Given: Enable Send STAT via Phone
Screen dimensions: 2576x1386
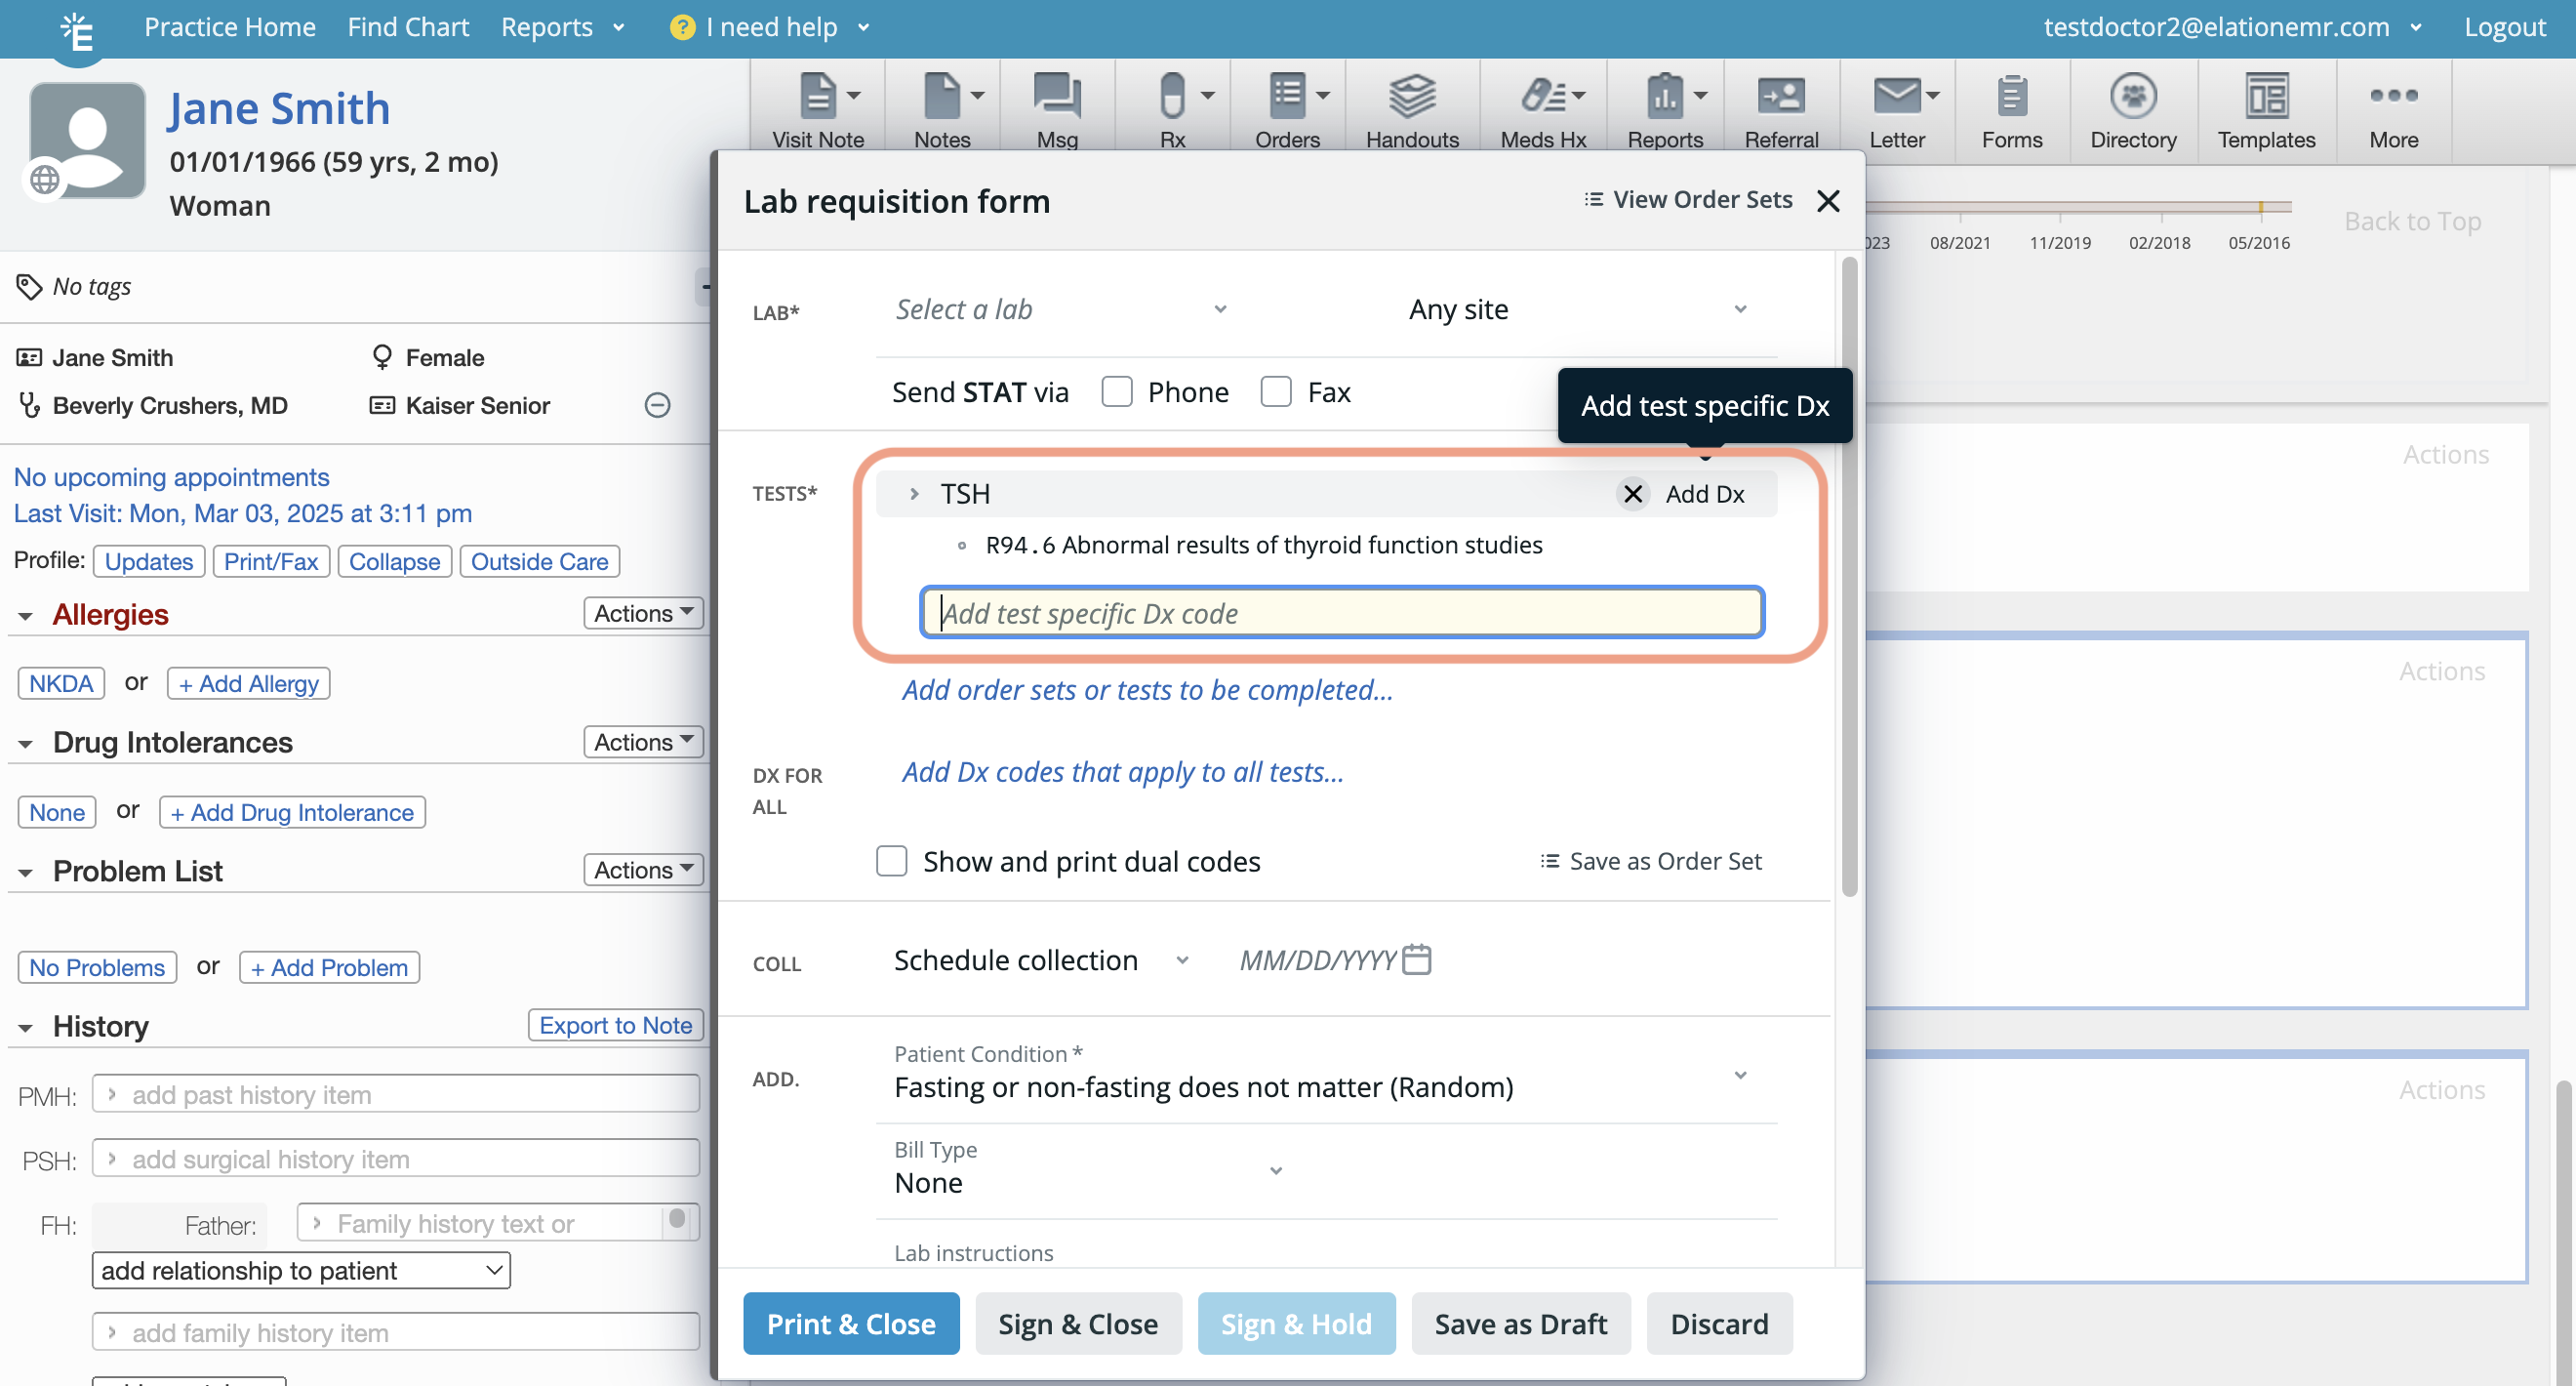Looking at the screenshot, I should pos(1117,391).
